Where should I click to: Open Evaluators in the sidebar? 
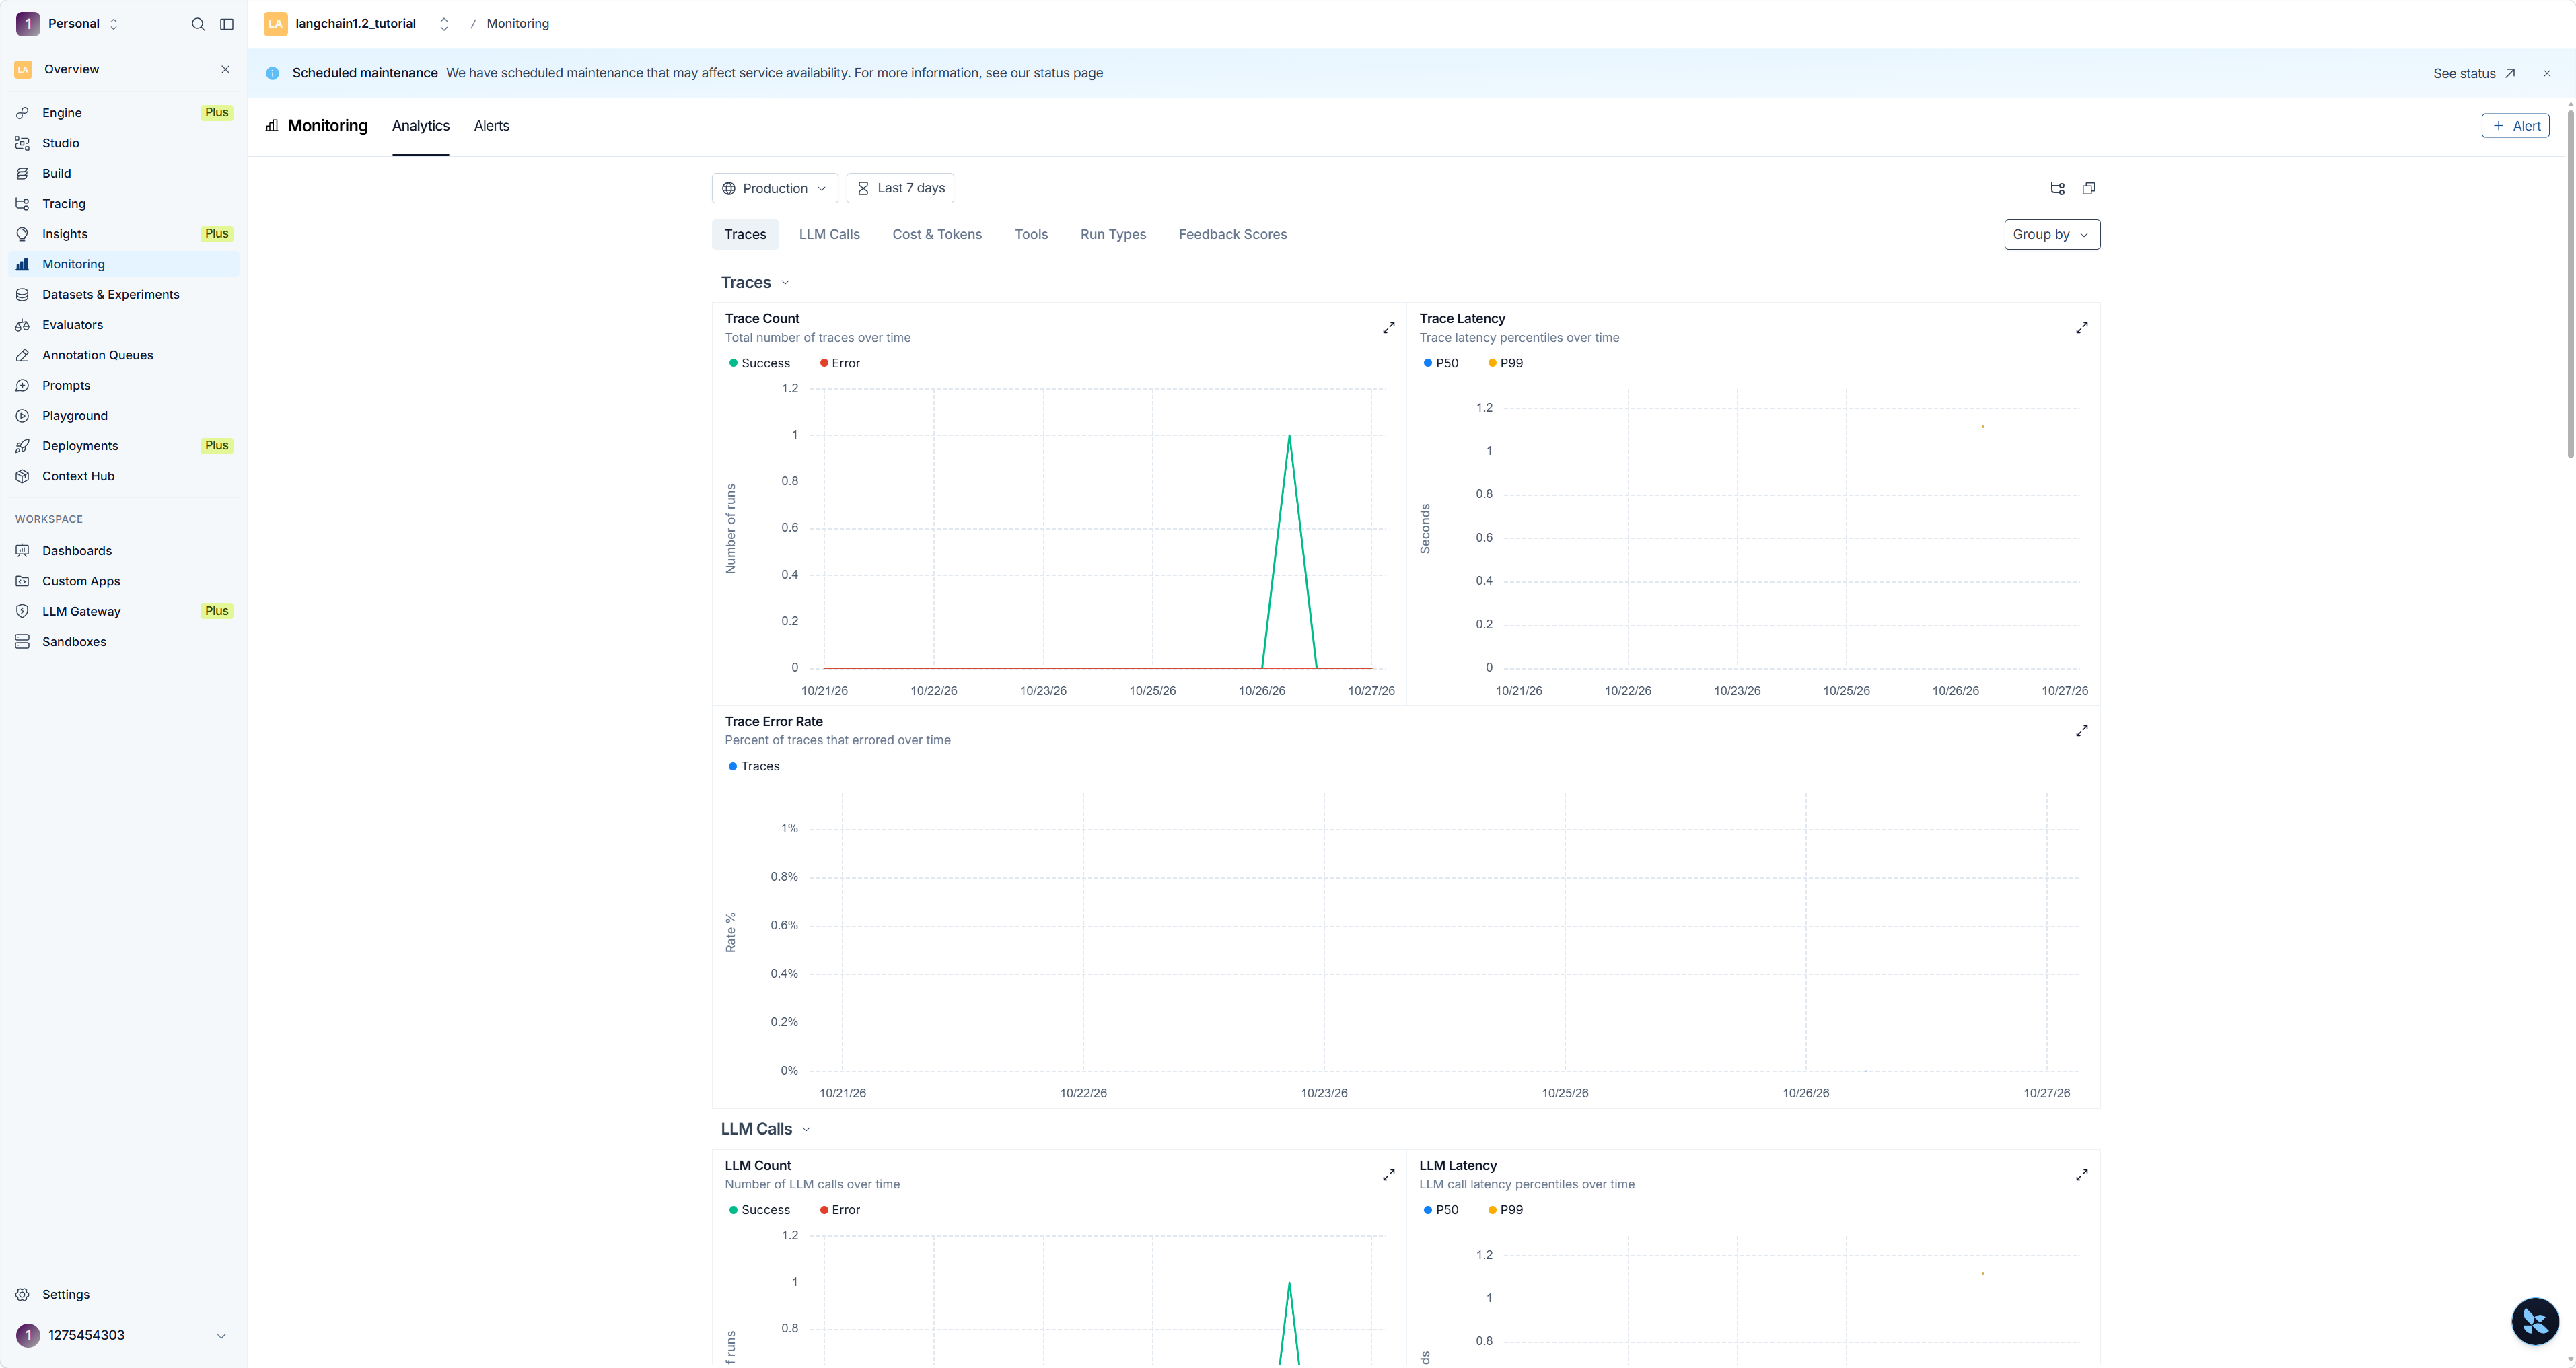(x=124, y=325)
